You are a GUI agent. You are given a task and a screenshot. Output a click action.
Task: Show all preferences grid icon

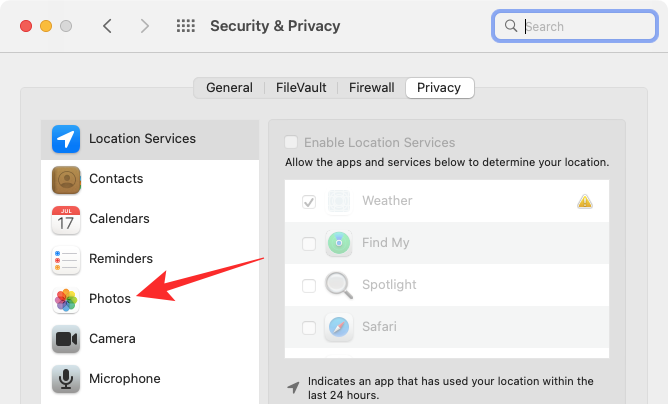(x=185, y=26)
